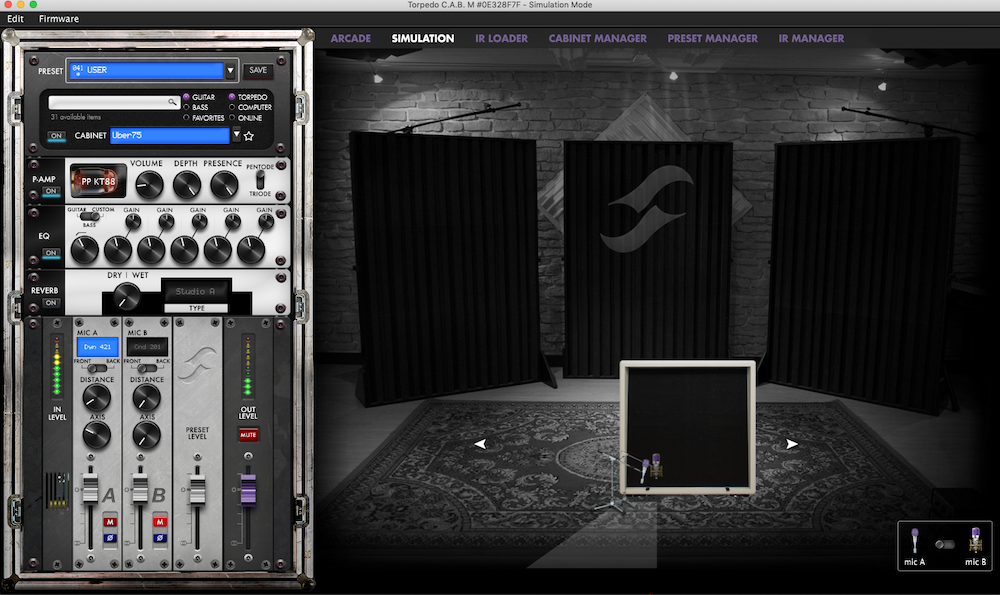Click the power amp VOLUME knob

(149, 185)
